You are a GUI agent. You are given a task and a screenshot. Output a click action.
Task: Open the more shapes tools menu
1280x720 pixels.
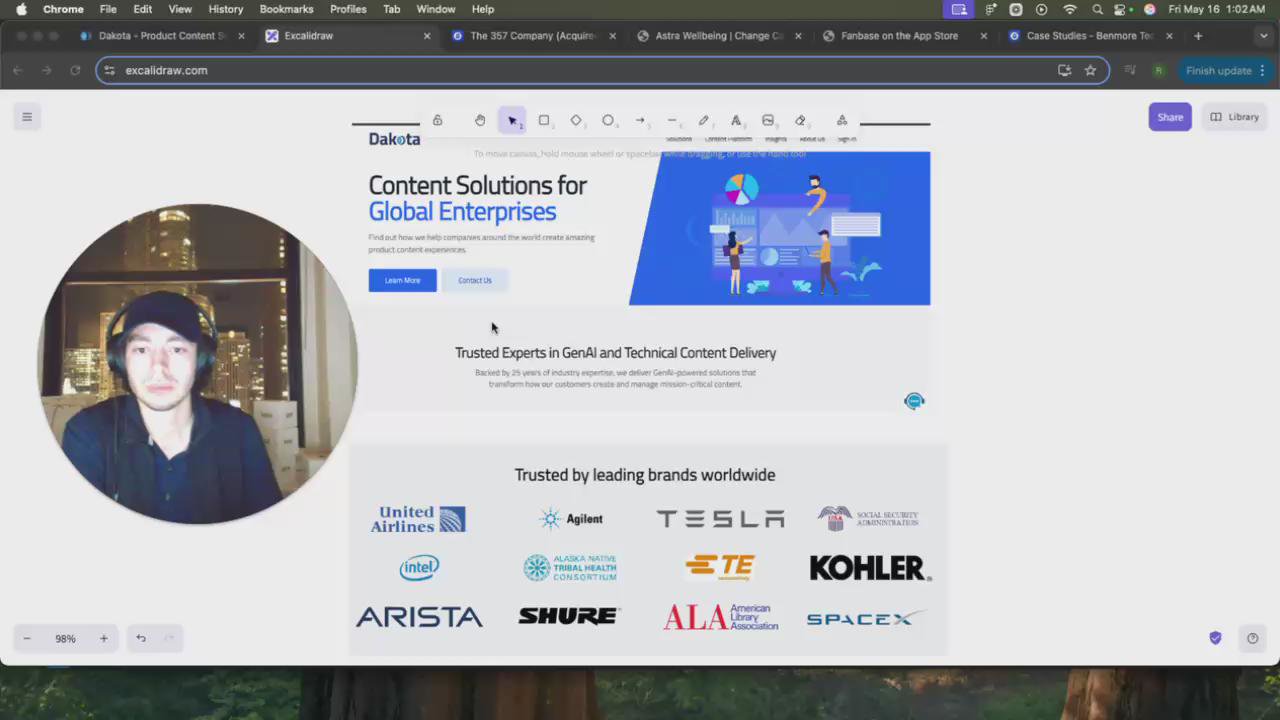pos(842,120)
